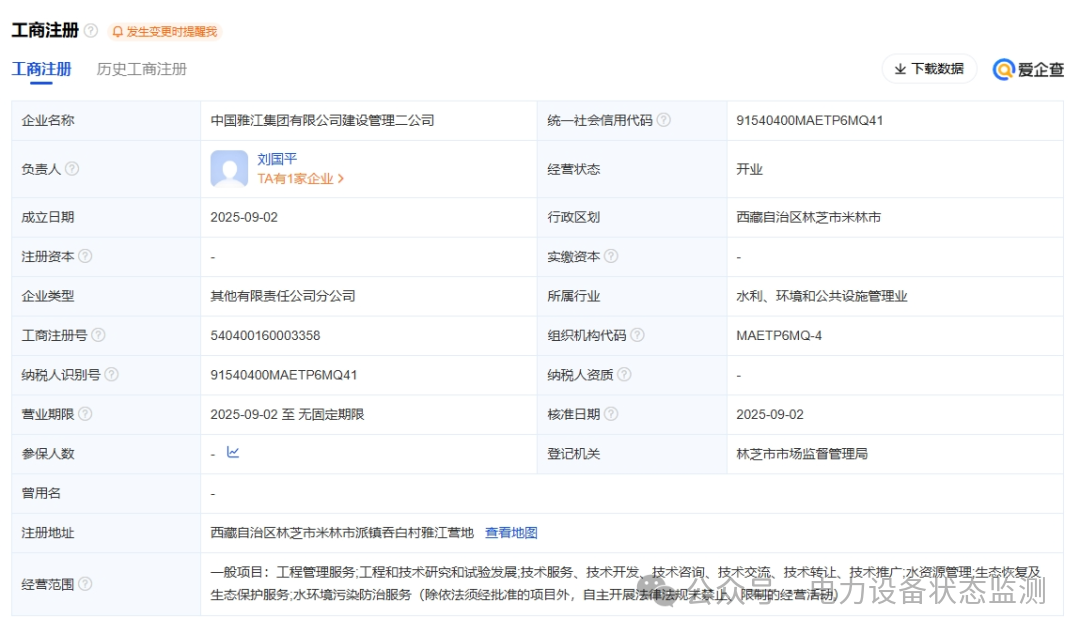Click help icon beside 统一社会信用代码
The height and width of the screenshot is (634, 1080).
664,120
